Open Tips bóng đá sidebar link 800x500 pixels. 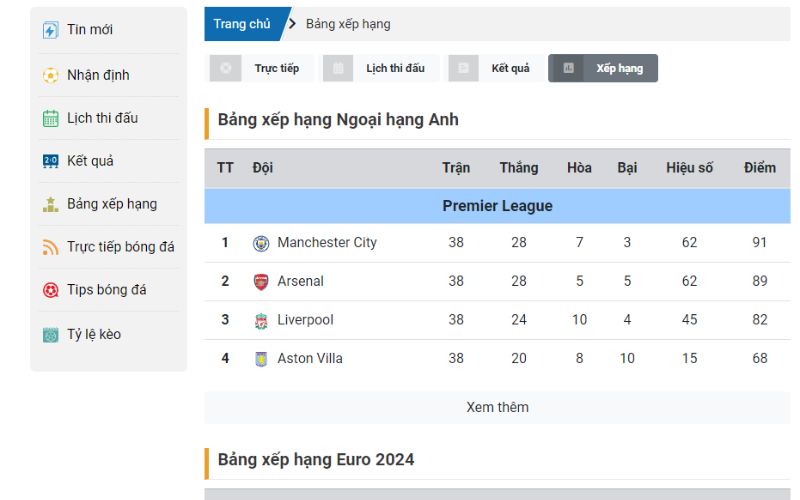[109, 289]
